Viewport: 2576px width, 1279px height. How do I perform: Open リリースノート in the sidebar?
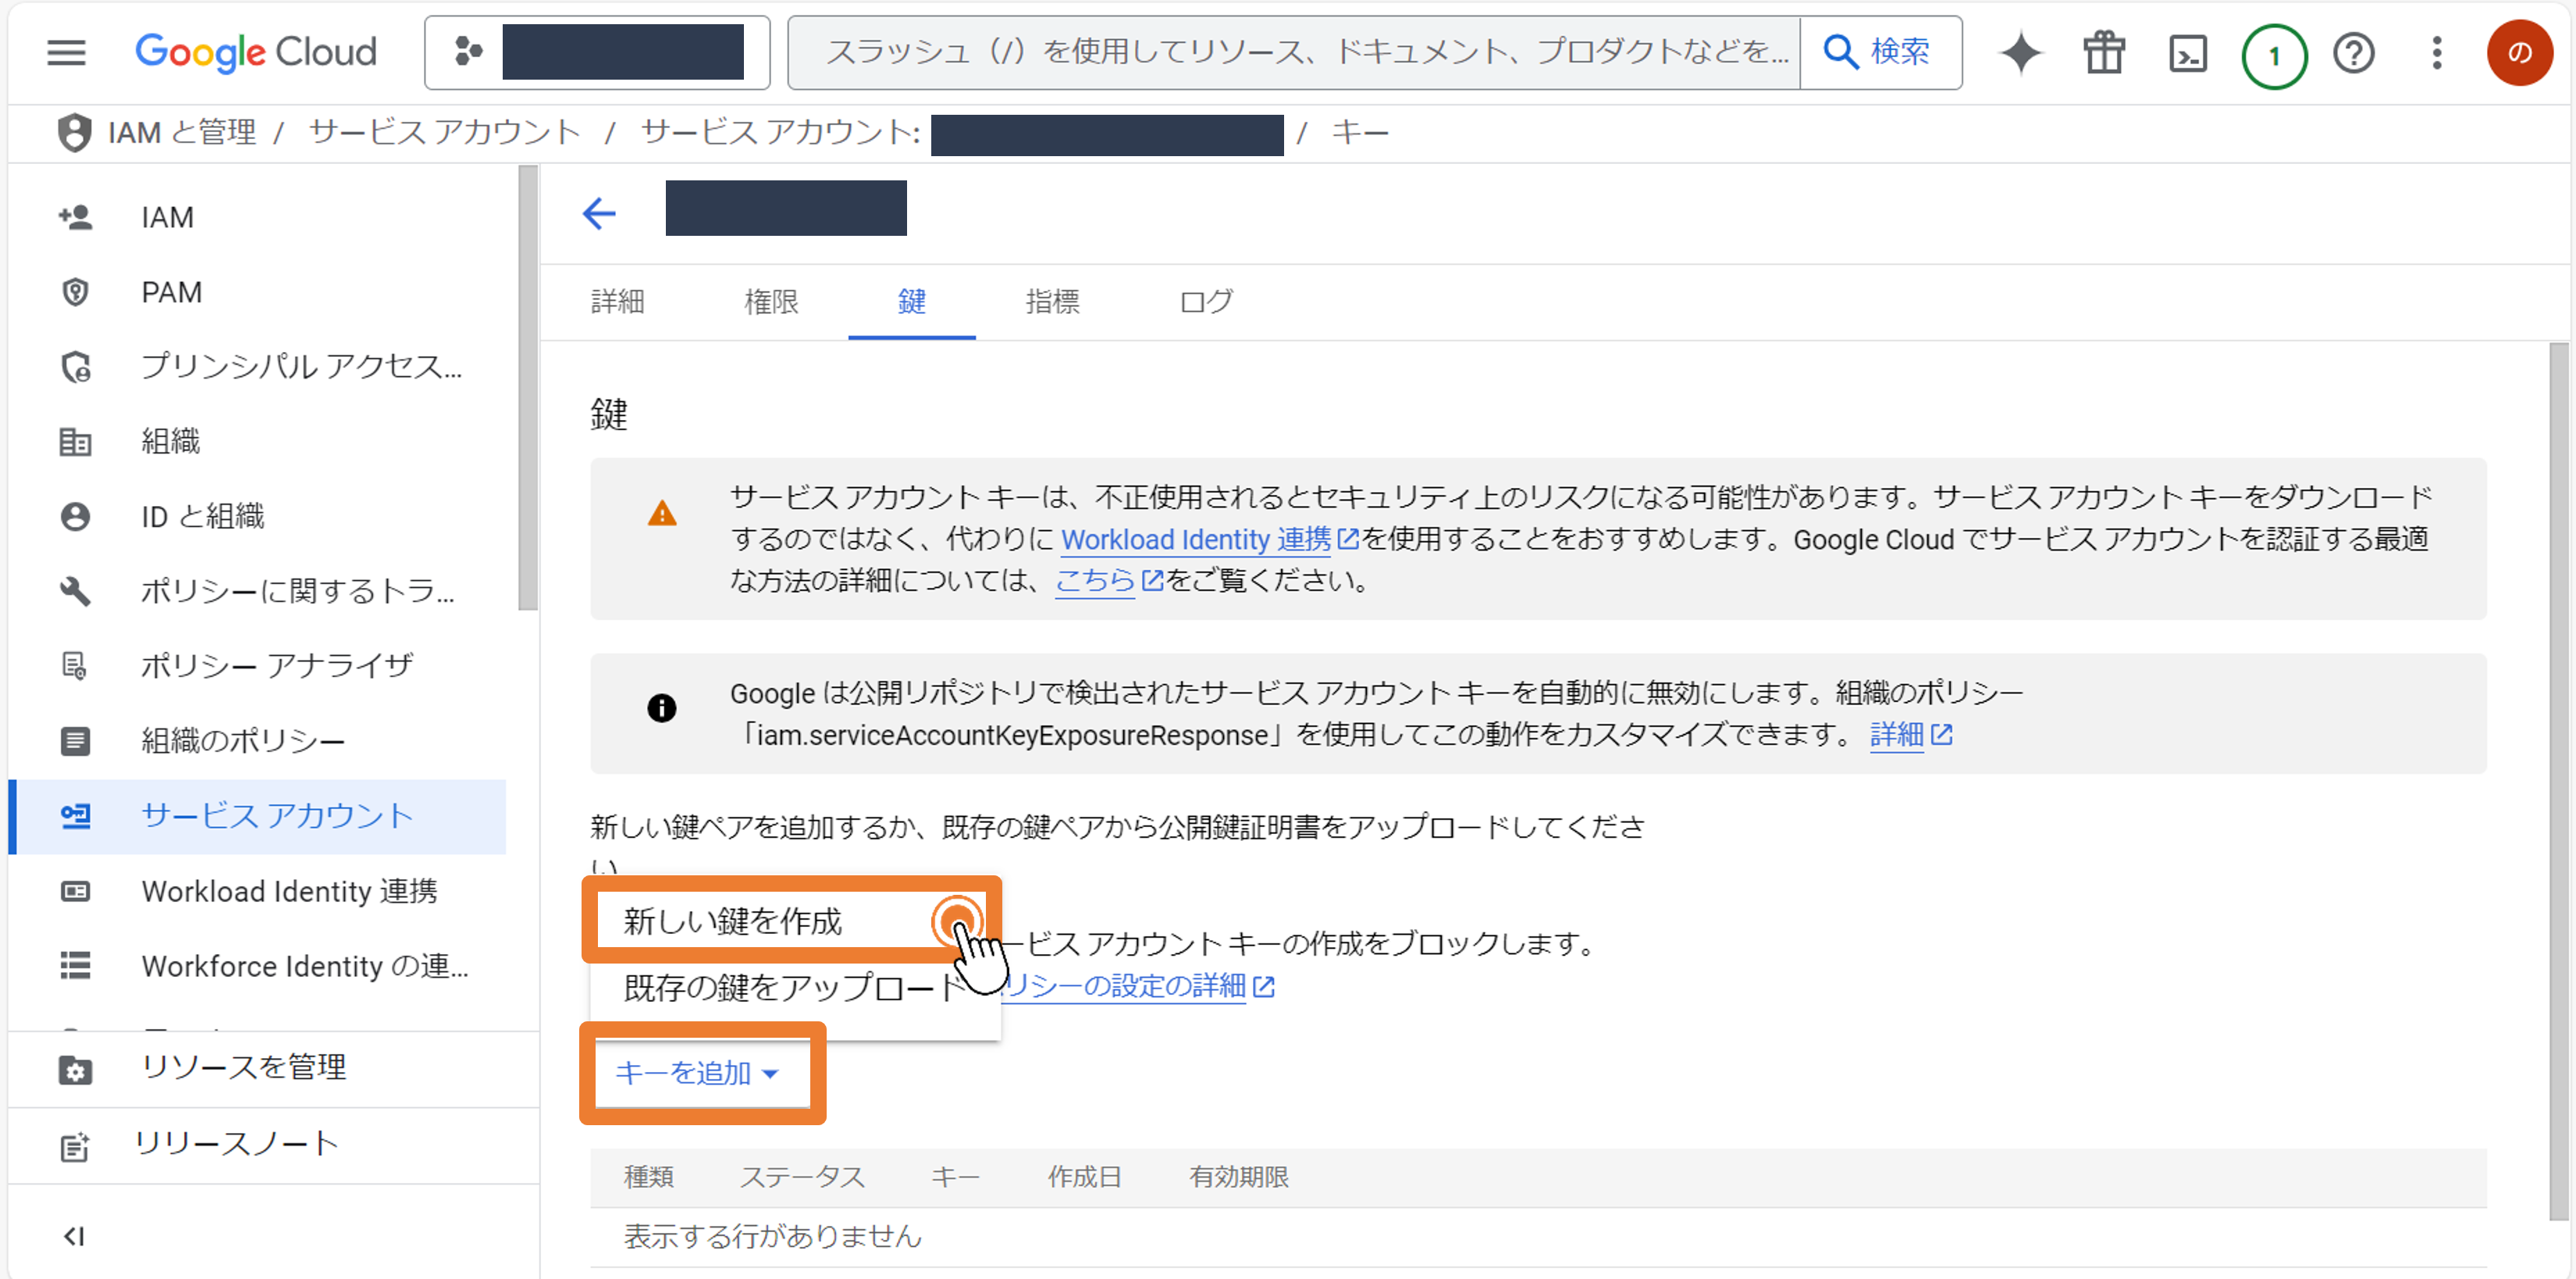click(273, 1145)
